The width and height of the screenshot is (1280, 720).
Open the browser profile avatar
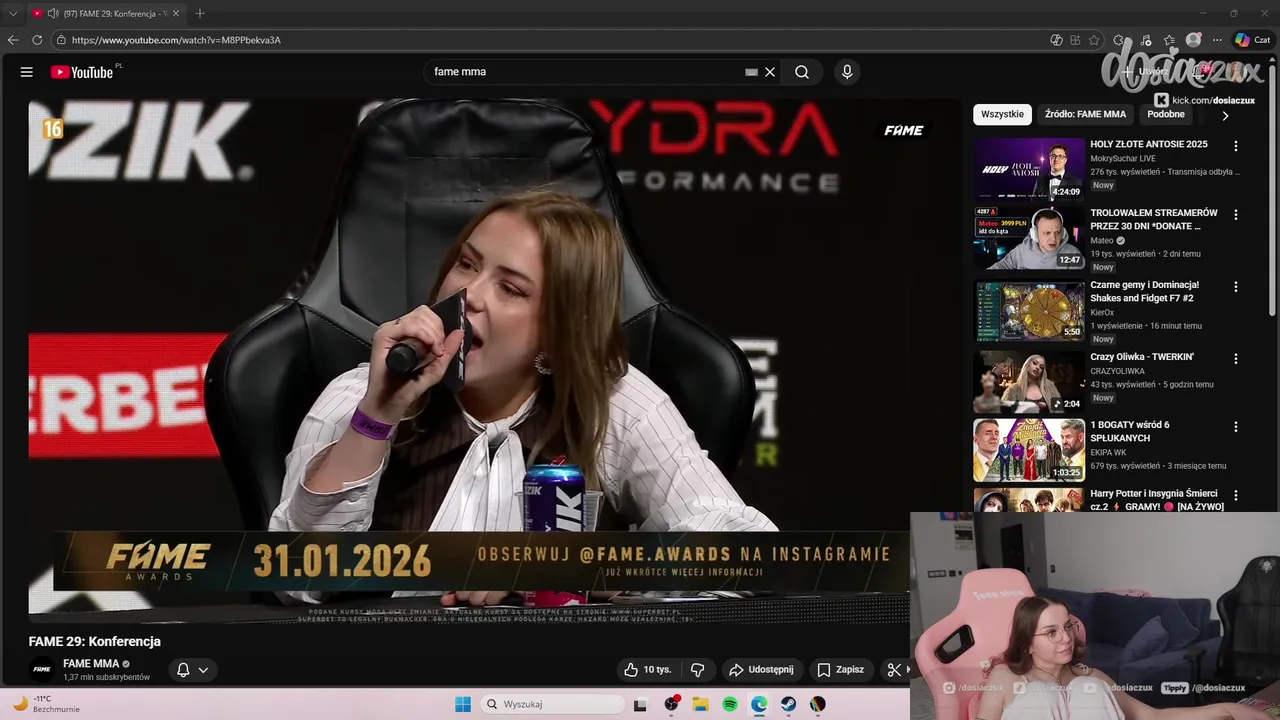click(x=1193, y=40)
